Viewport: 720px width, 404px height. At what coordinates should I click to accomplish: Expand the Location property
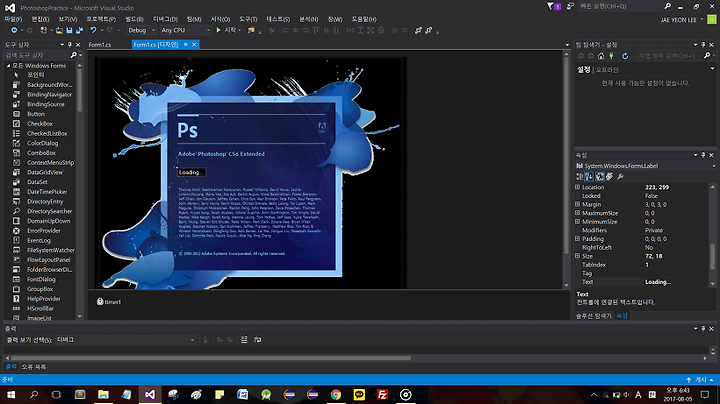pos(578,187)
